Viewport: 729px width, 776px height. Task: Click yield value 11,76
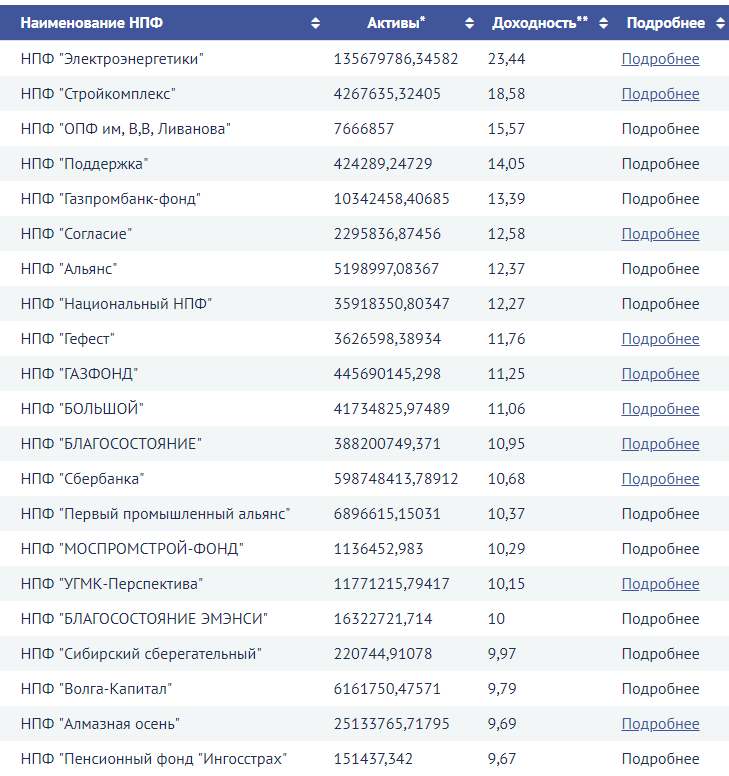click(506, 339)
